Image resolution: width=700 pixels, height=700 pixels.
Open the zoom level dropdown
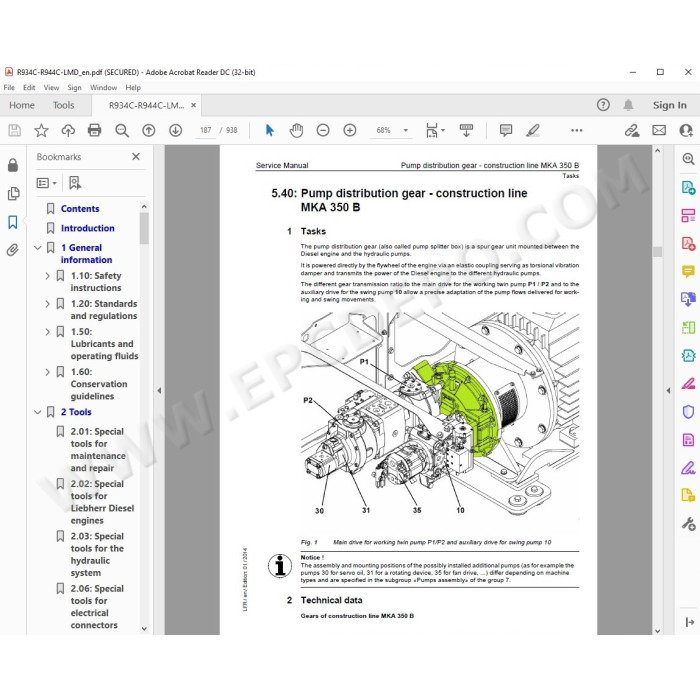click(x=406, y=130)
